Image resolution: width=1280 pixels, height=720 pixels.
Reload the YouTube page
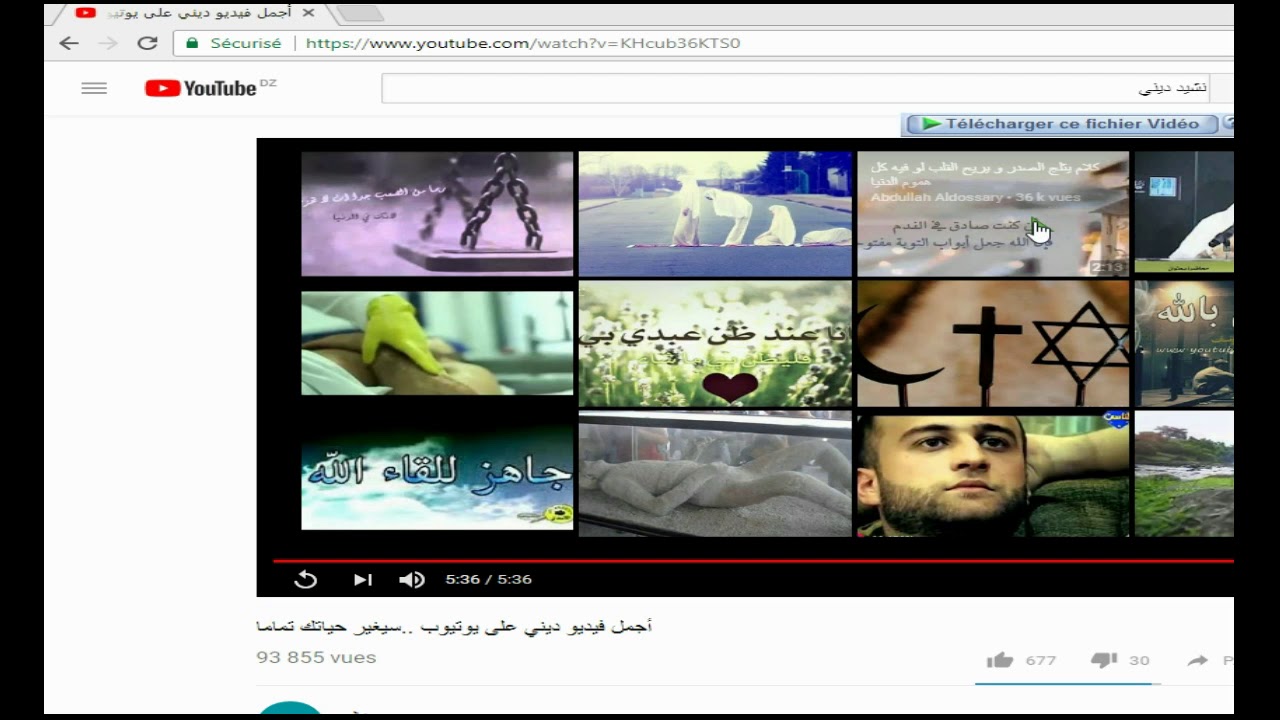147,43
